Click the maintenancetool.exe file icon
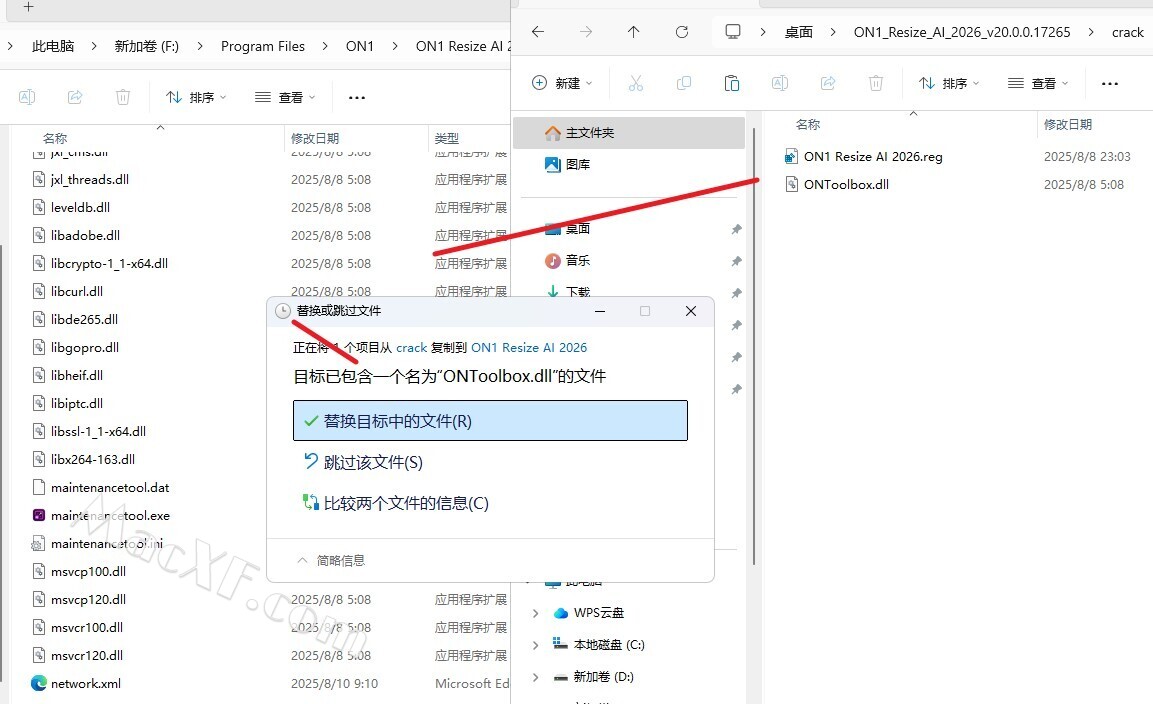Image resolution: width=1153 pixels, height=704 pixels. click(x=39, y=516)
